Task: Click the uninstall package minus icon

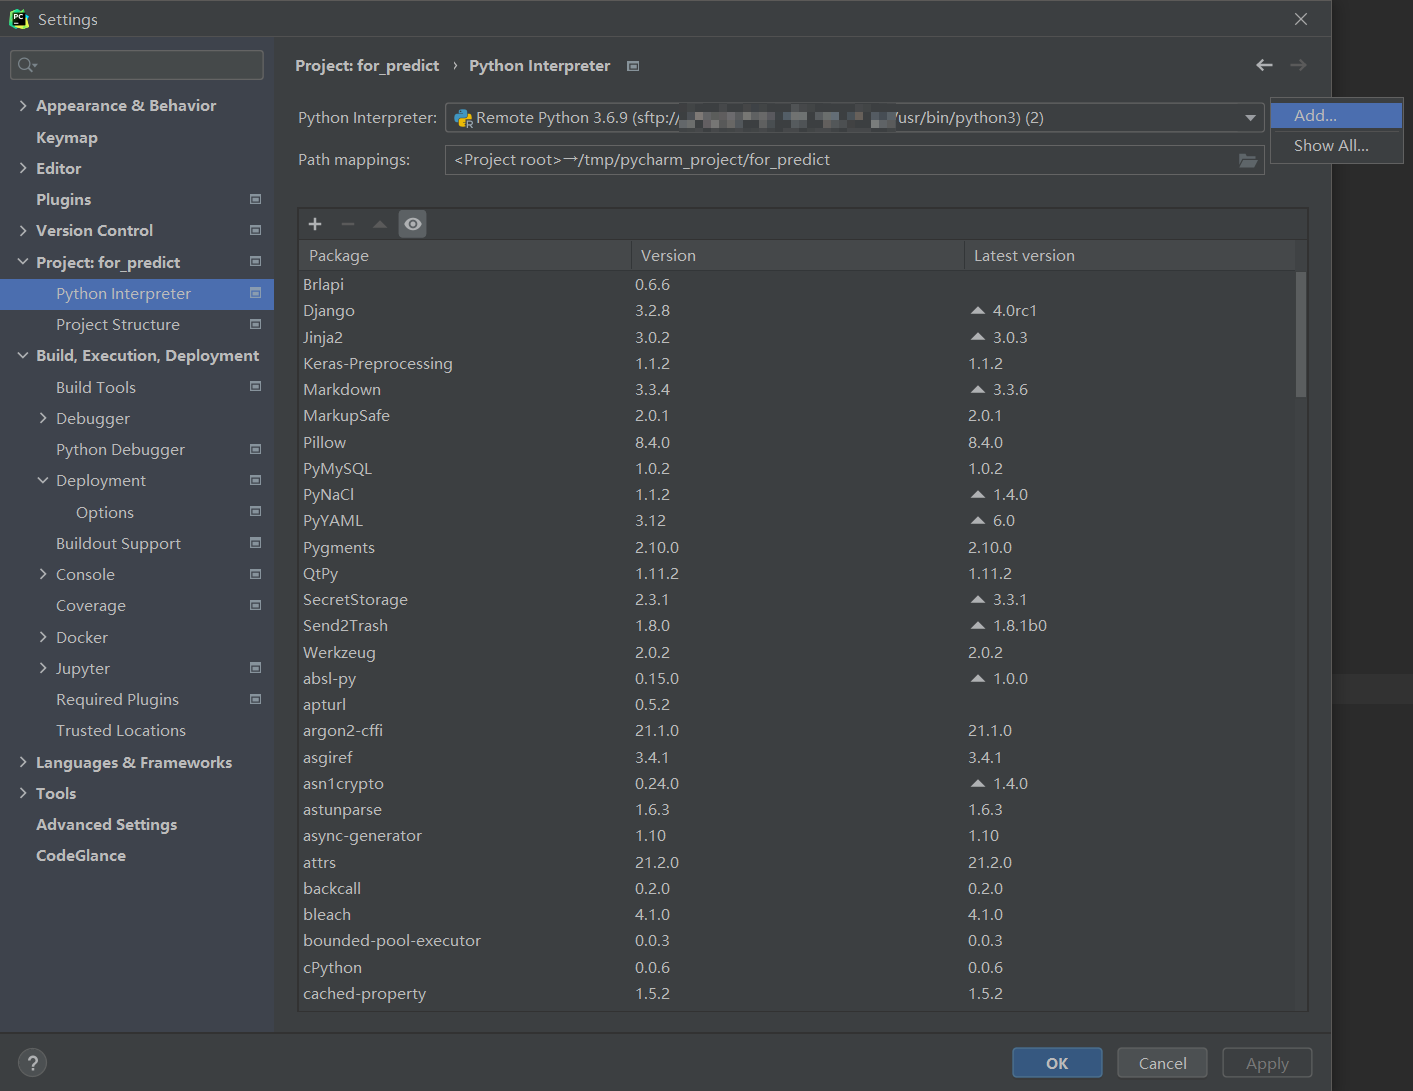Action: (x=348, y=224)
